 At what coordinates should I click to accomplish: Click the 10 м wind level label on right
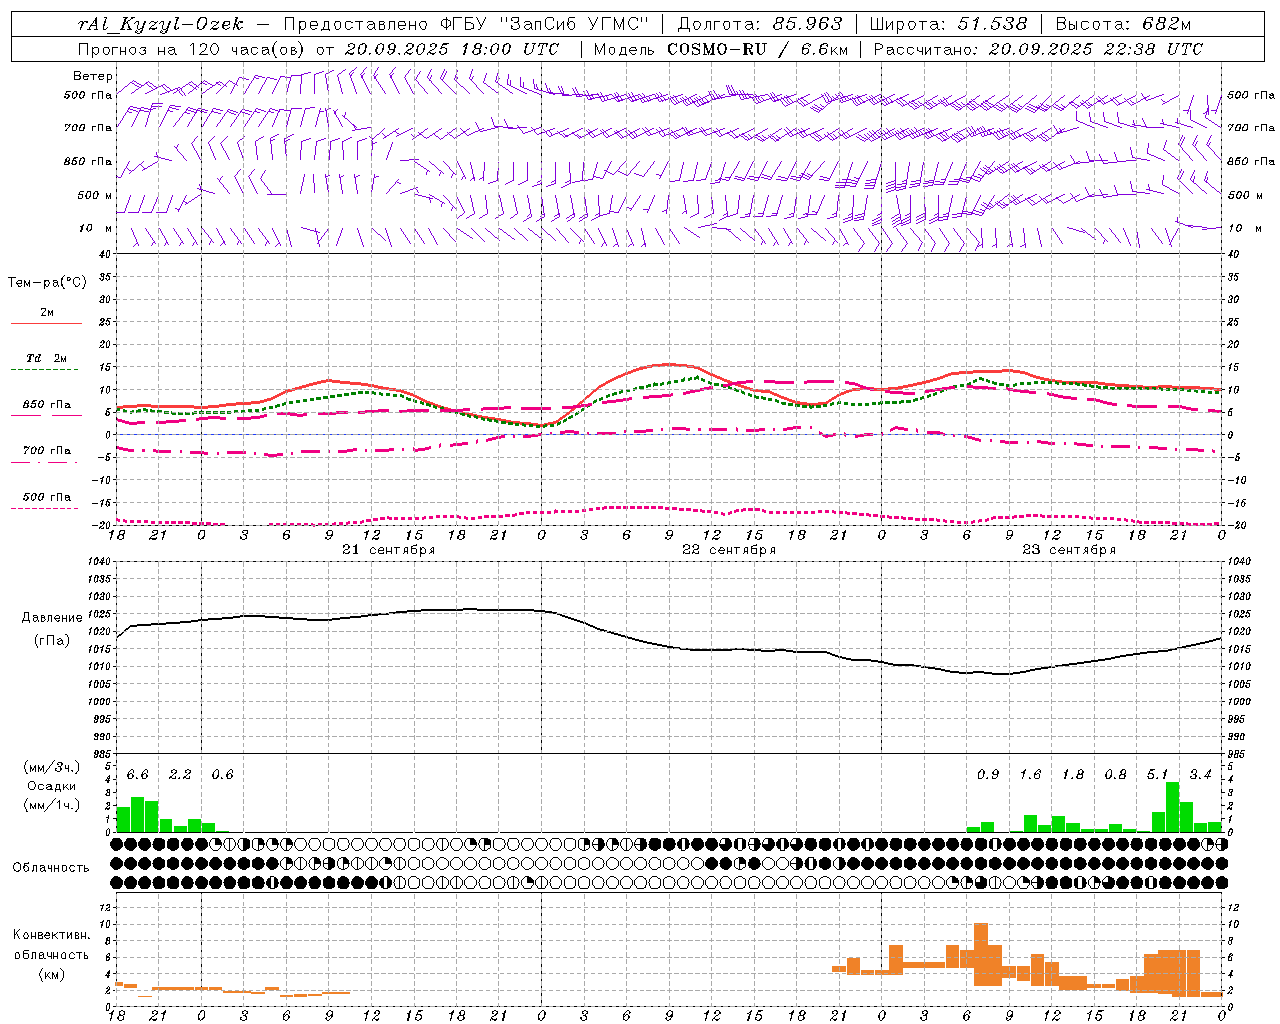tap(1245, 228)
